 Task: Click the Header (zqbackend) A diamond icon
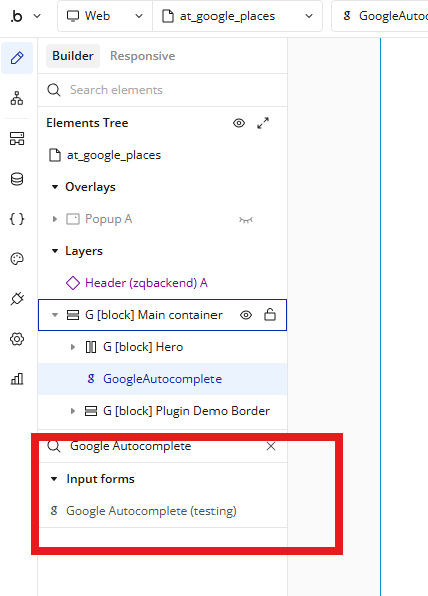[73, 283]
